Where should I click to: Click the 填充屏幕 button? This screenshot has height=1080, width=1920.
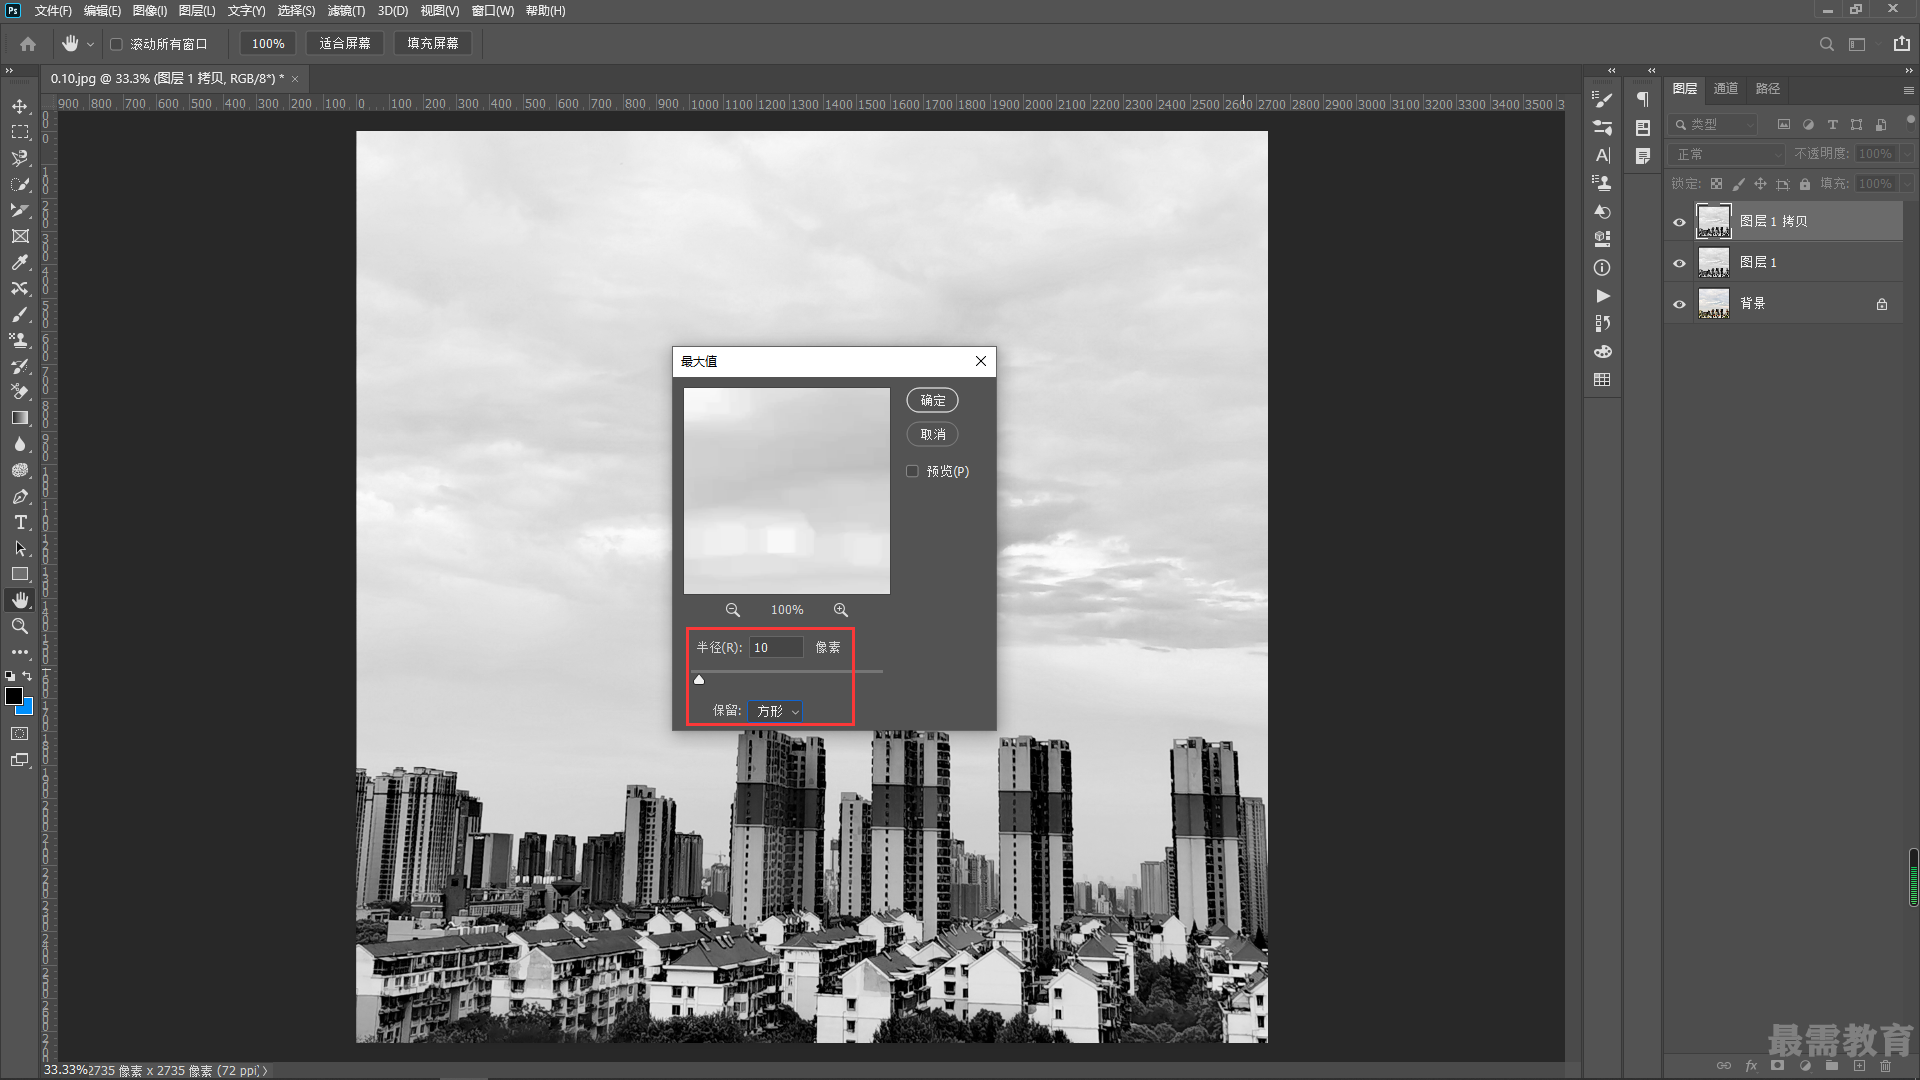pos(433,44)
